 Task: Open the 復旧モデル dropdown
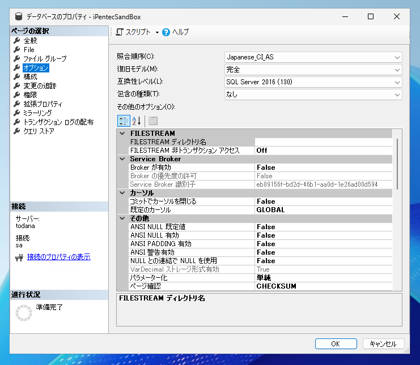[313, 70]
